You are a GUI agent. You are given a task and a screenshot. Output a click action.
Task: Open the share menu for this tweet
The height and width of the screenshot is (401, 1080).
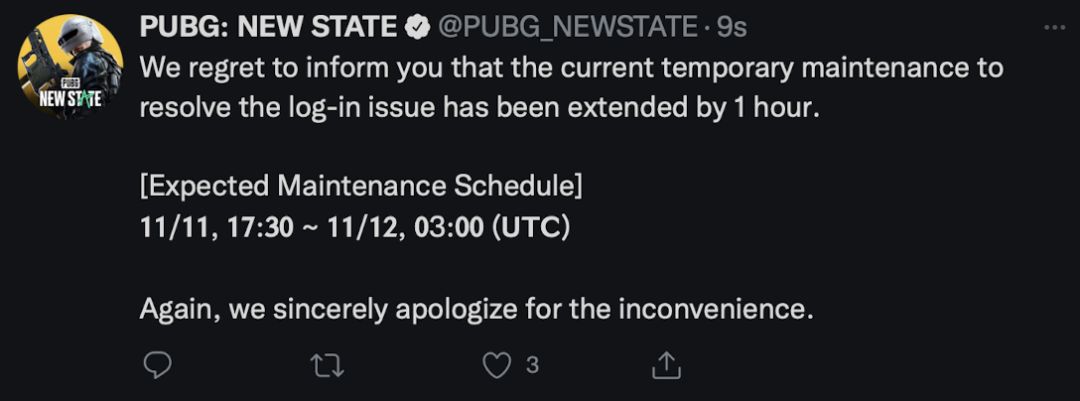coord(666,365)
